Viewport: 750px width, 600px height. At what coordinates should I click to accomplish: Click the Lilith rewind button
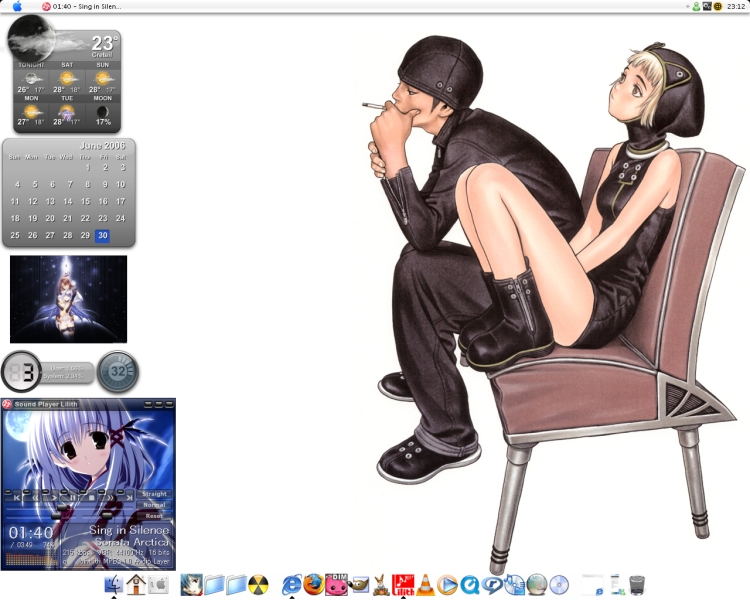[x=35, y=498]
